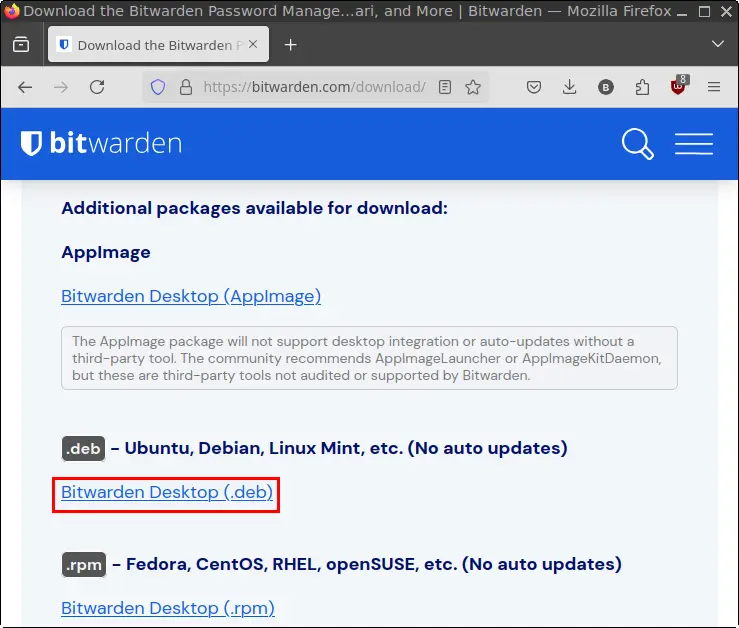The image size is (739, 628).
Task: Close the Firefox window
Action: tap(726, 11)
